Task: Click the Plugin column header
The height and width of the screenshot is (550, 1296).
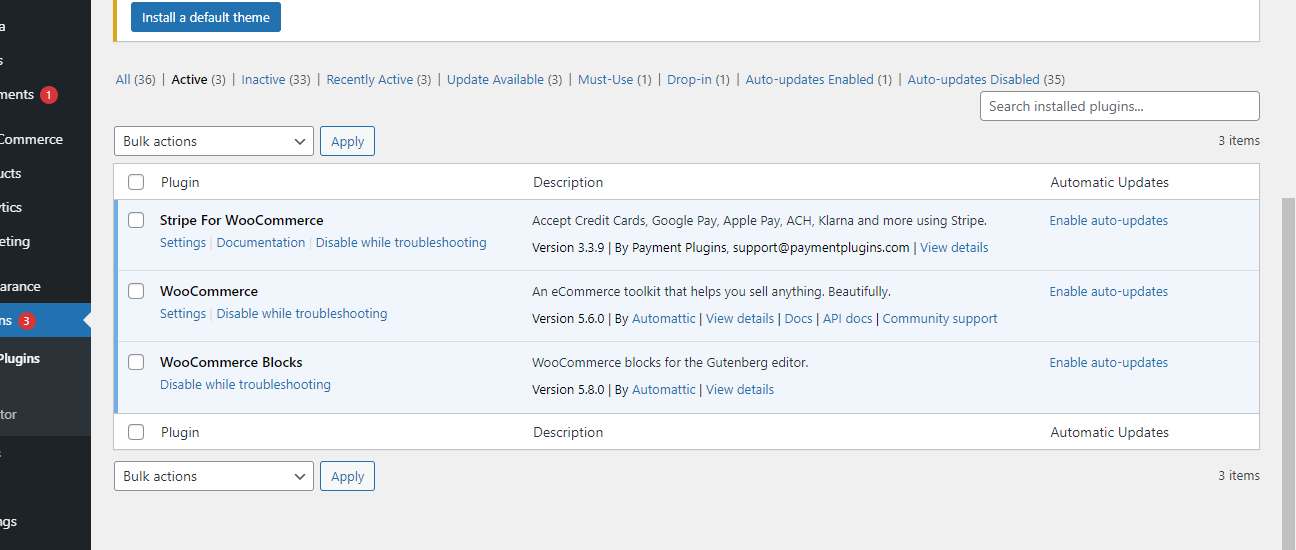Action: 180,182
